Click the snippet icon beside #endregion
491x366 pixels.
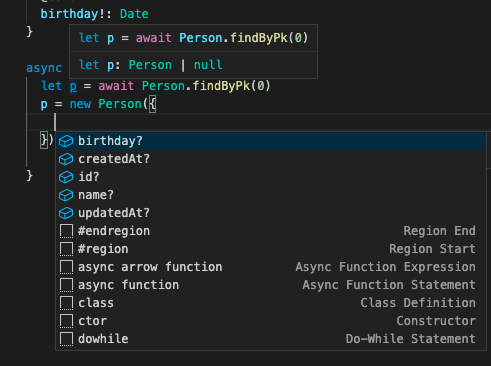(66, 231)
